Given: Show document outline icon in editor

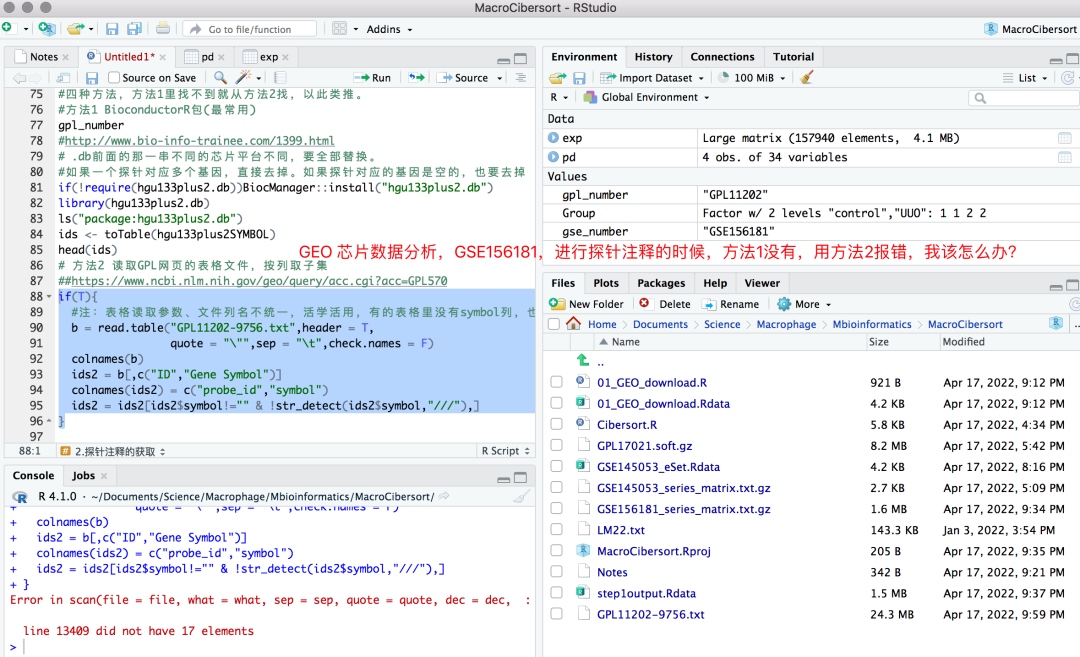Looking at the screenshot, I should pyautogui.click(x=521, y=78).
